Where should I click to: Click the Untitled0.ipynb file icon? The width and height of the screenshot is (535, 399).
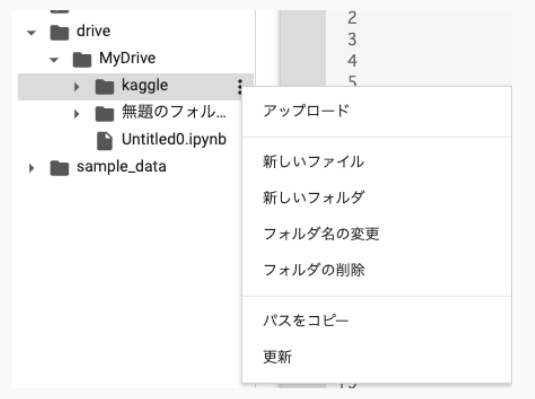click(104, 141)
